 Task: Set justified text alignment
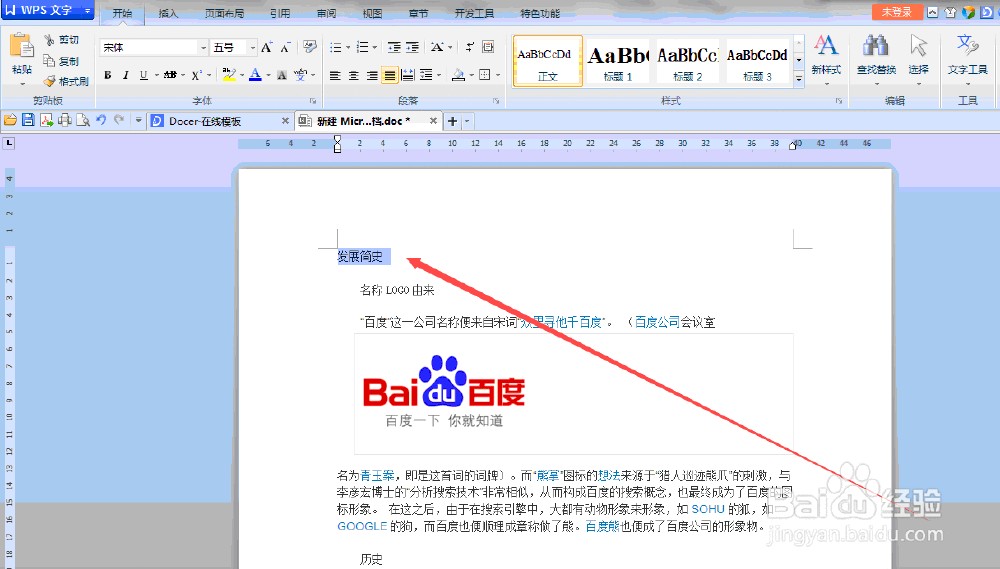(x=390, y=75)
